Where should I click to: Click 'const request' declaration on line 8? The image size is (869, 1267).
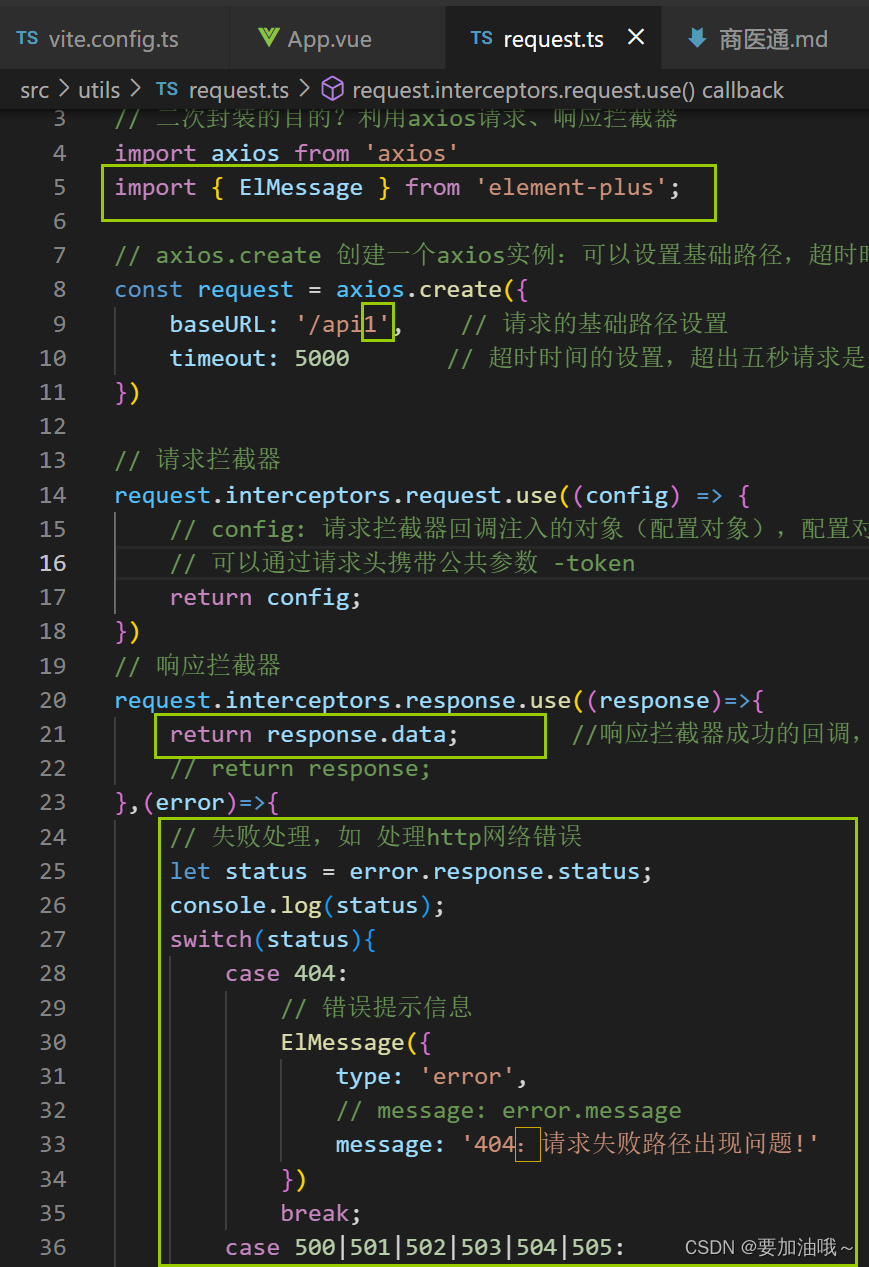pos(205,290)
